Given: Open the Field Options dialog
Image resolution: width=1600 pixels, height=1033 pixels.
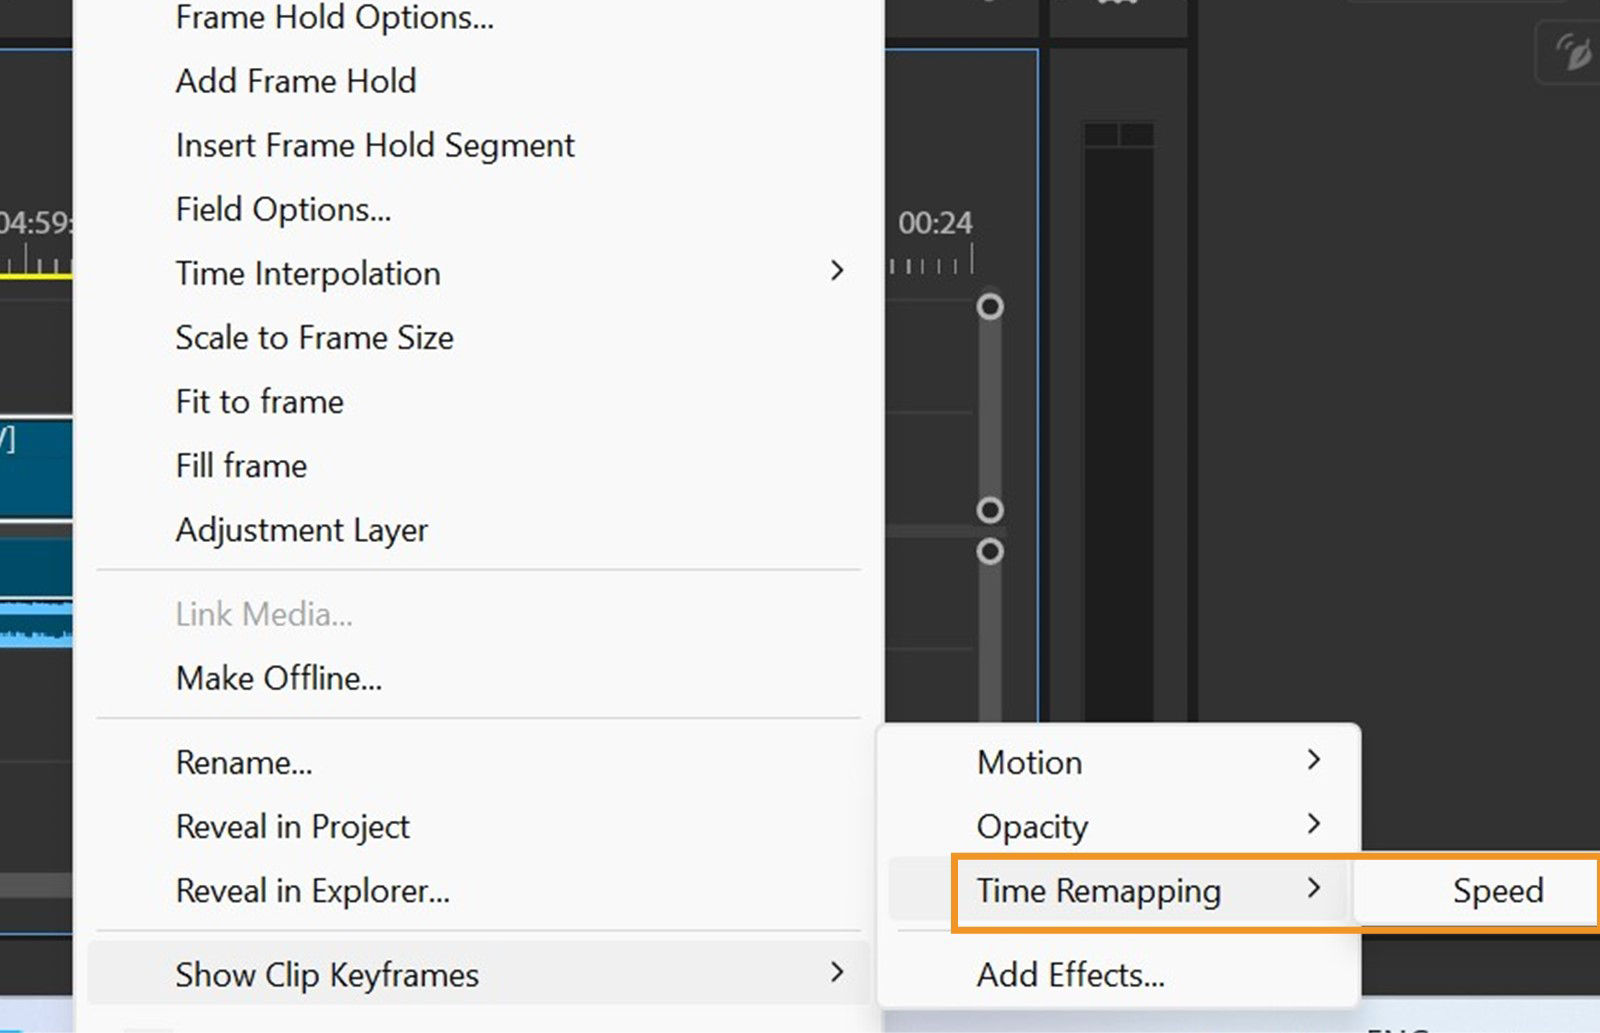Looking at the screenshot, I should pyautogui.click(x=283, y=209).
